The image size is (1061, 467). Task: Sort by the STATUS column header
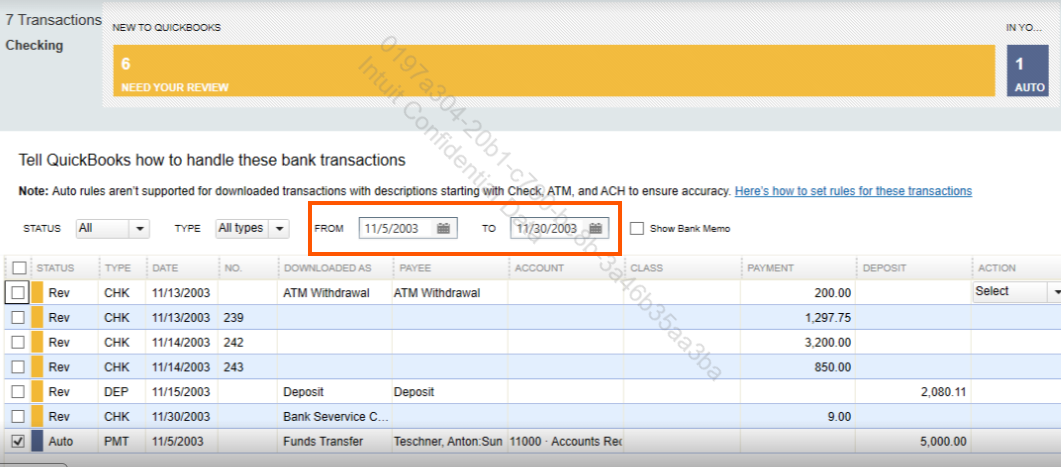(55, 268)
